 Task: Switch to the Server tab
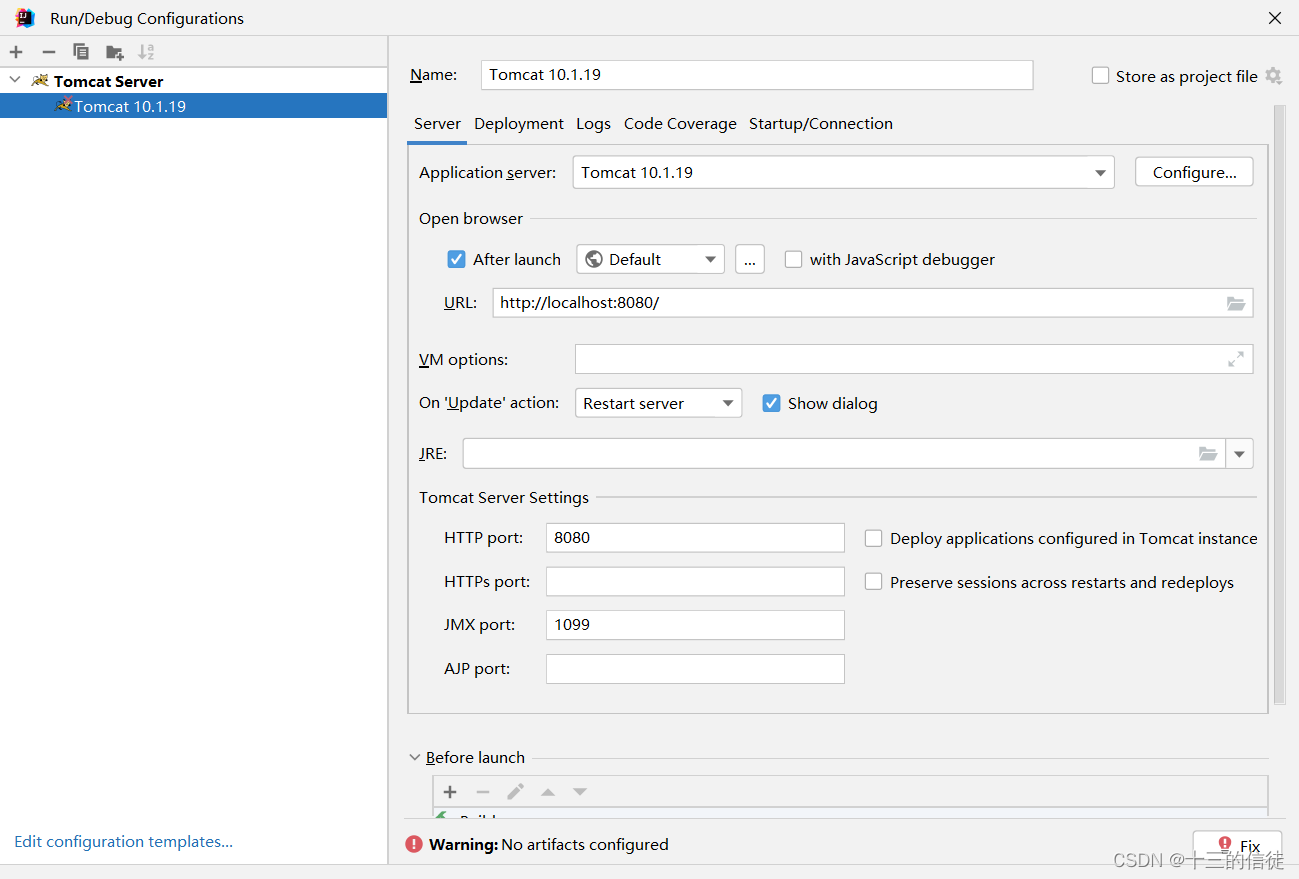point(437,124)
